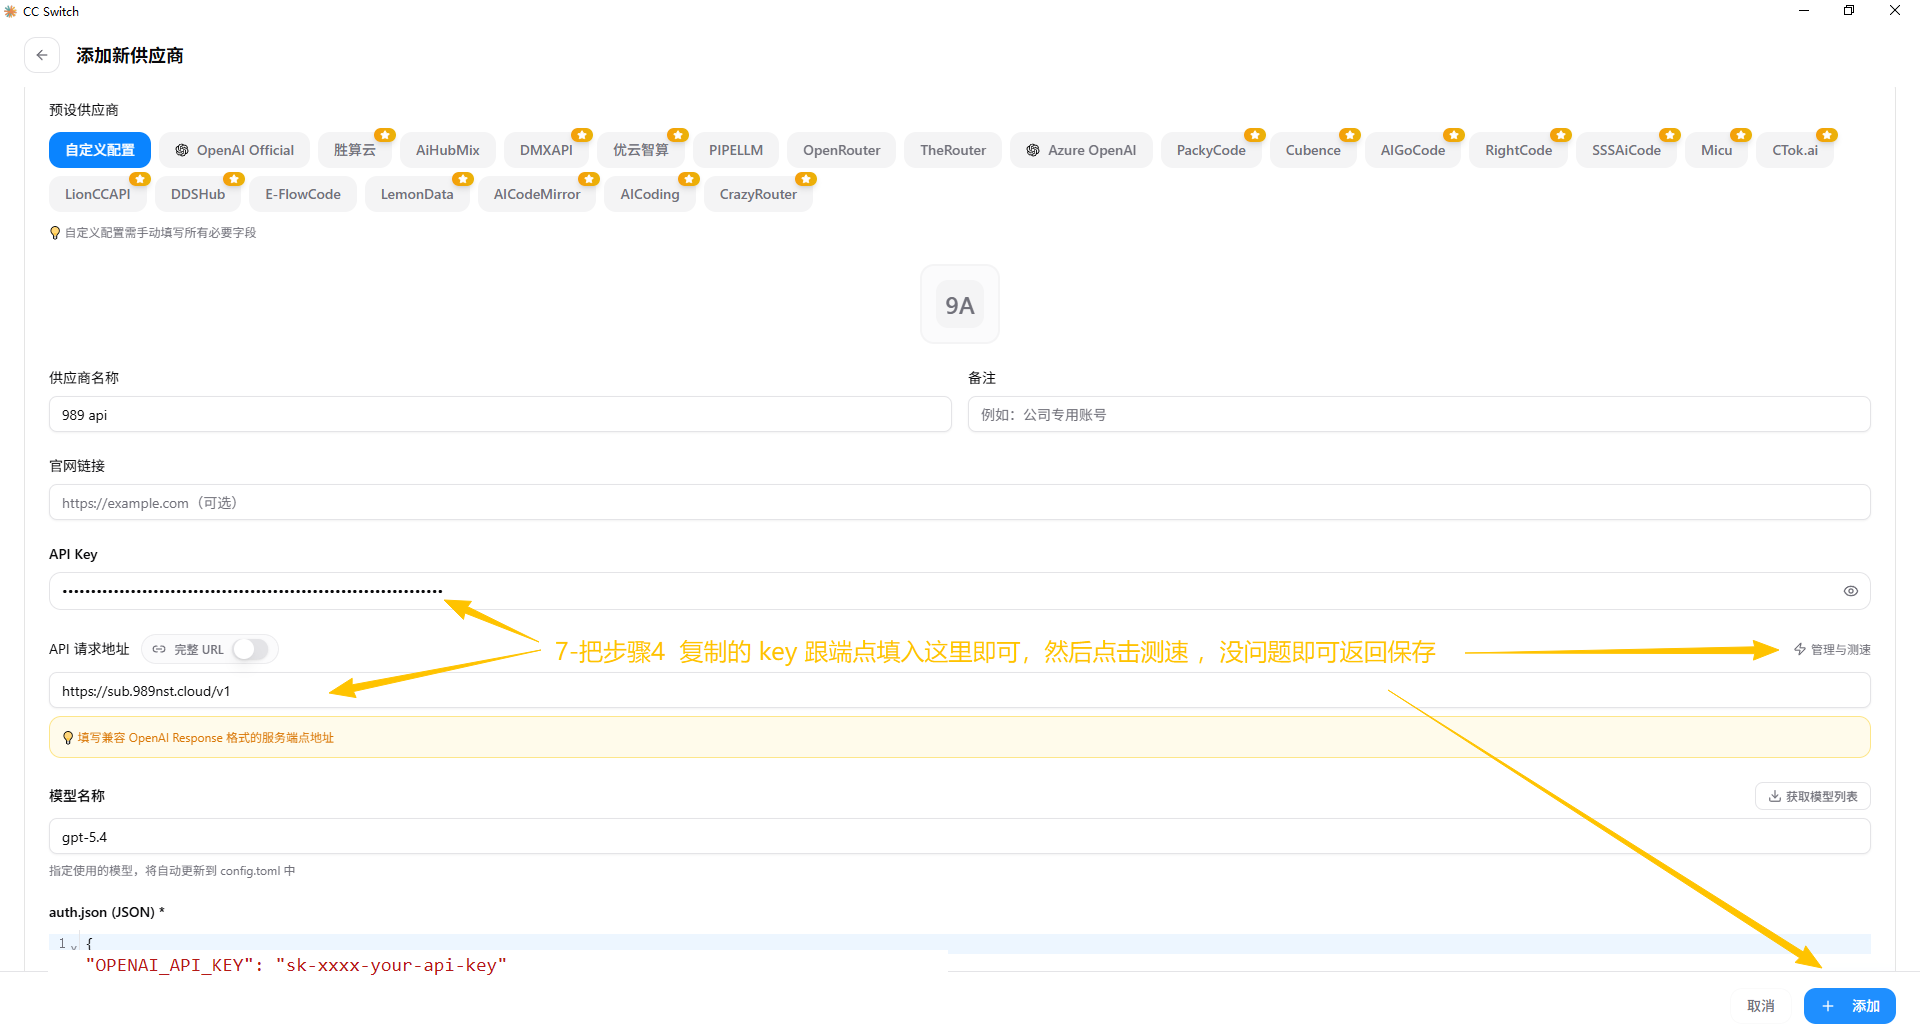
Task: Select AIGoCode preset
Action: pos(1413,150)
